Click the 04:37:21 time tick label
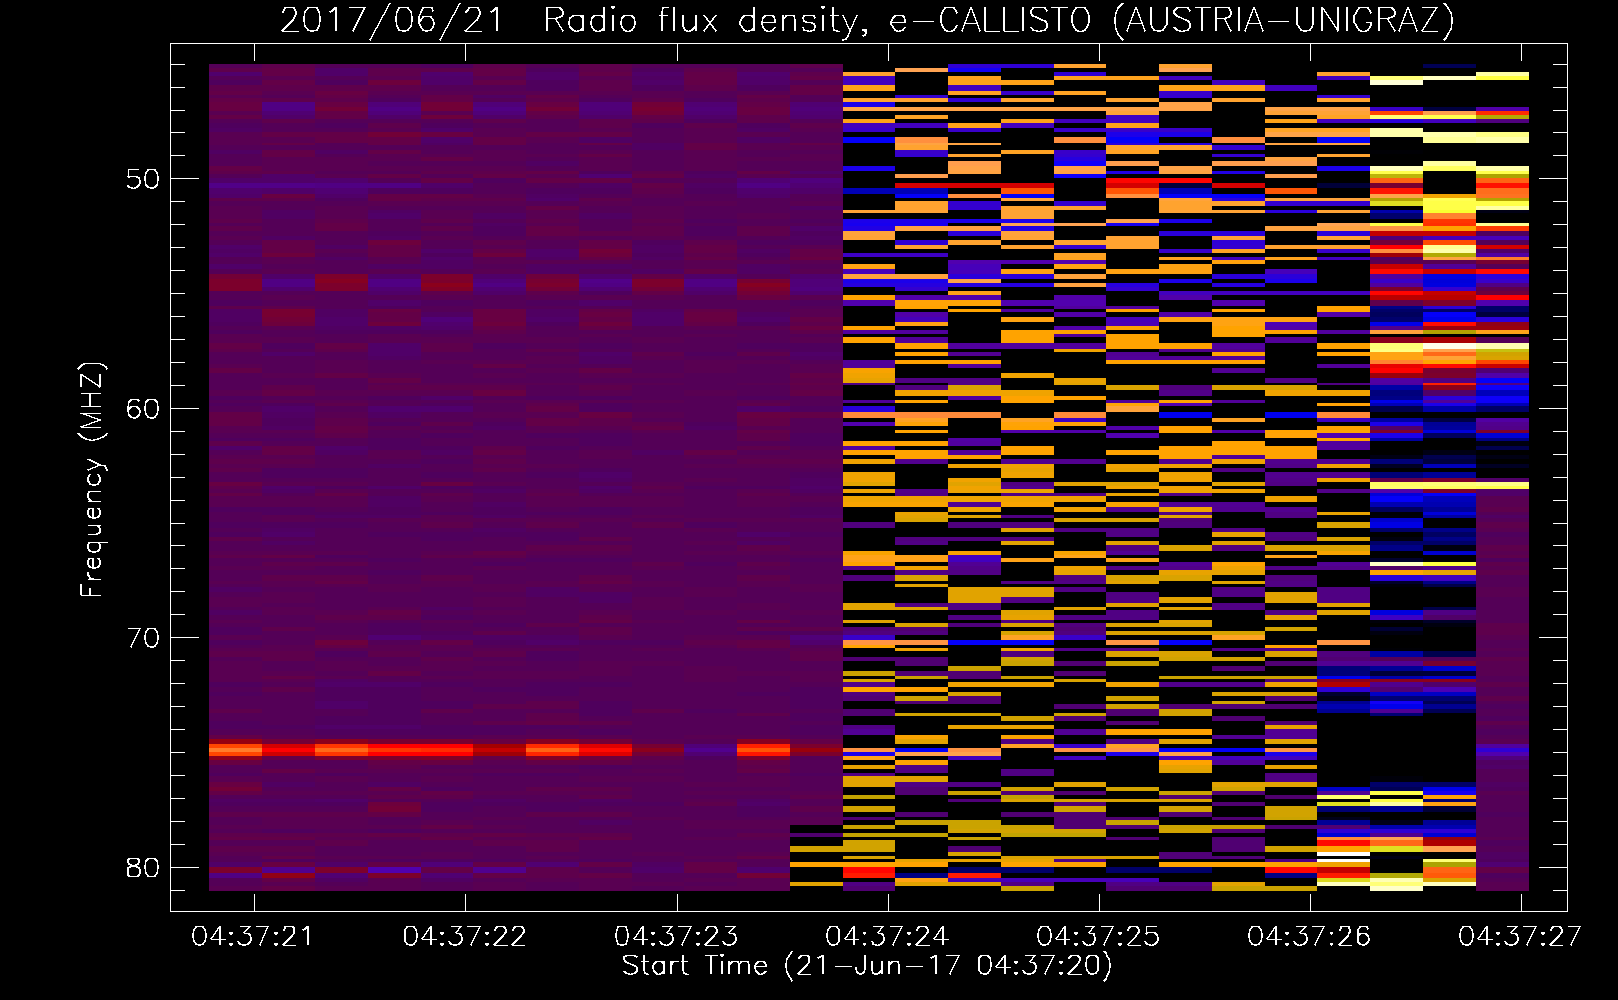 click(253, 937)
